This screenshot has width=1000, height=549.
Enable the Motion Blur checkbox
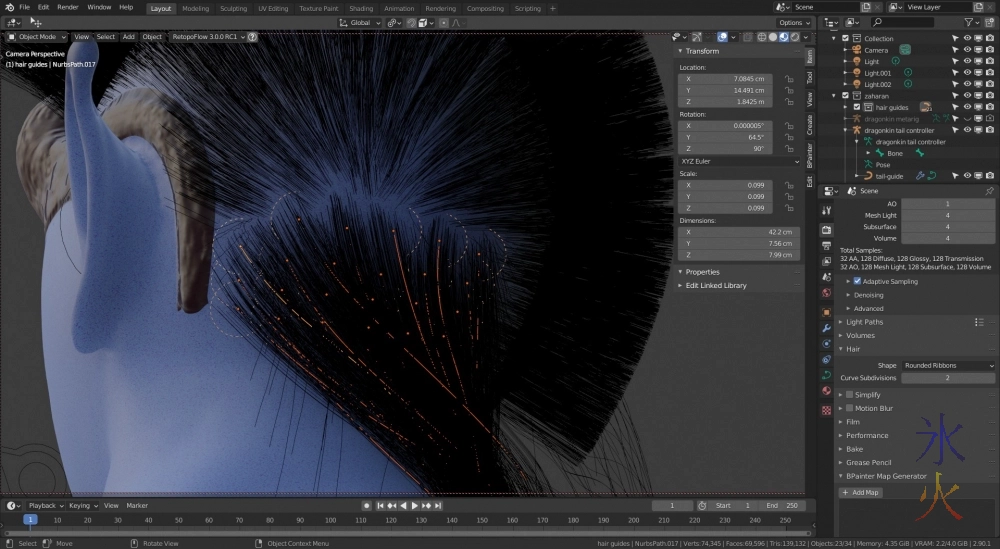(850, 408)
